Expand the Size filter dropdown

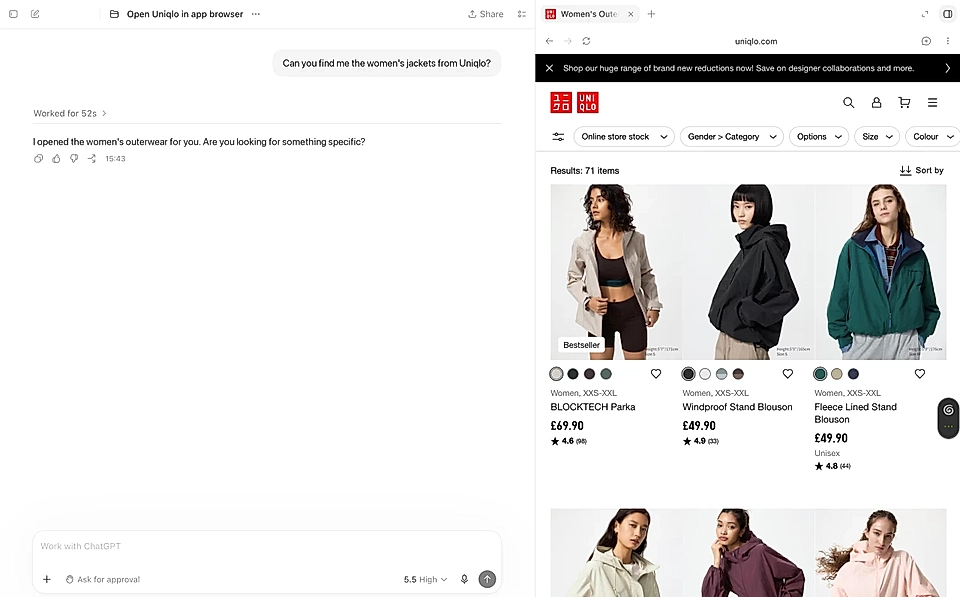coord(877,137)
